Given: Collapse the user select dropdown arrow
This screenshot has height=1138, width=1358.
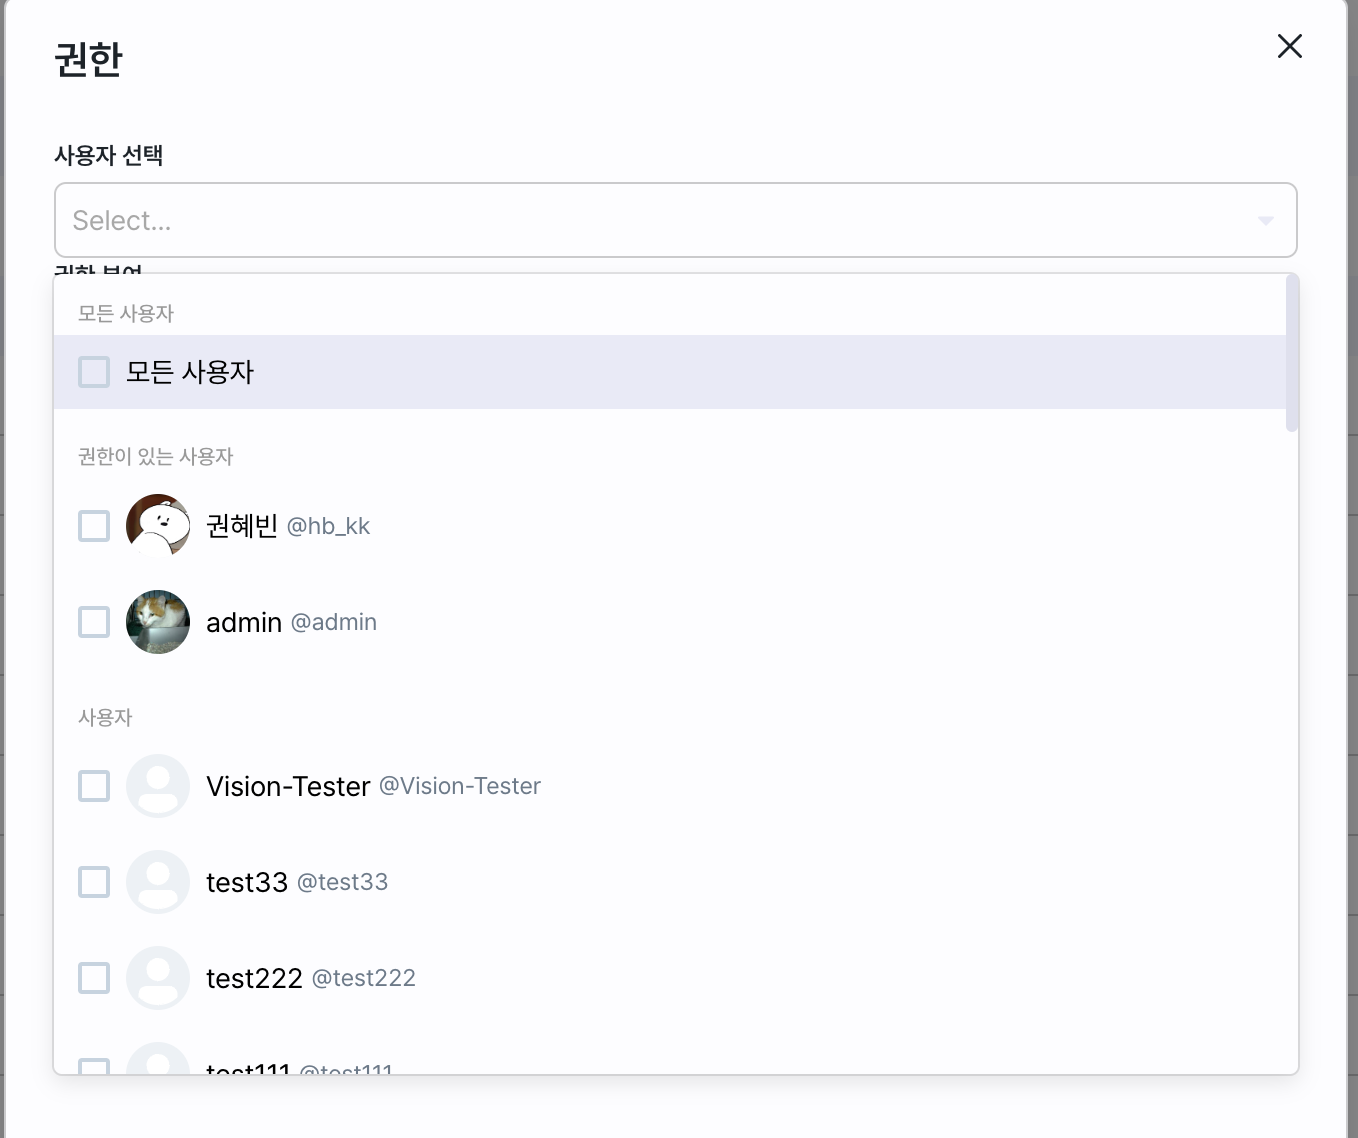Looking at the screenshot, I should [1265, 220].
